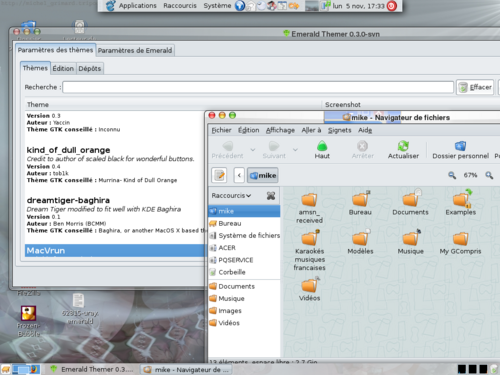Click the Effacer button

[475, 87]
